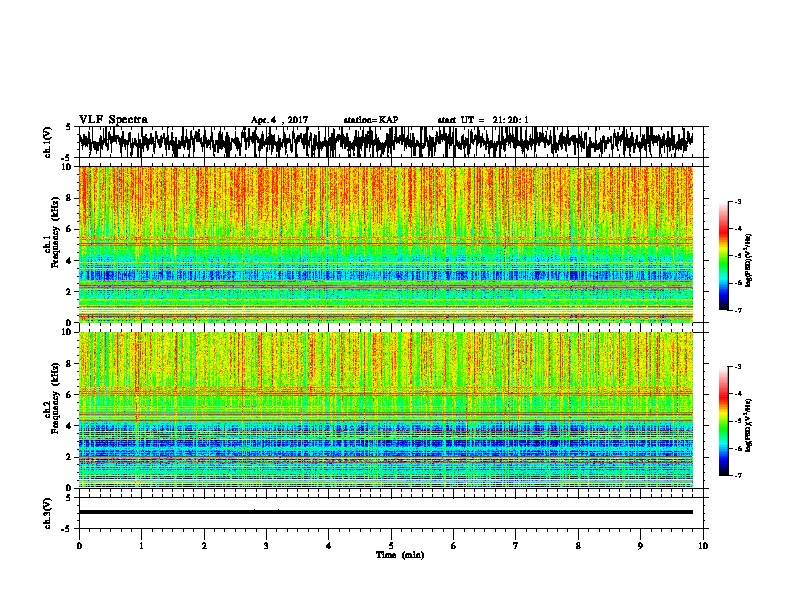Screen dimensions: 792x612
Task: Click the "8" kHz tick of ch.2 spectrogram
Action: coord(71,364)
